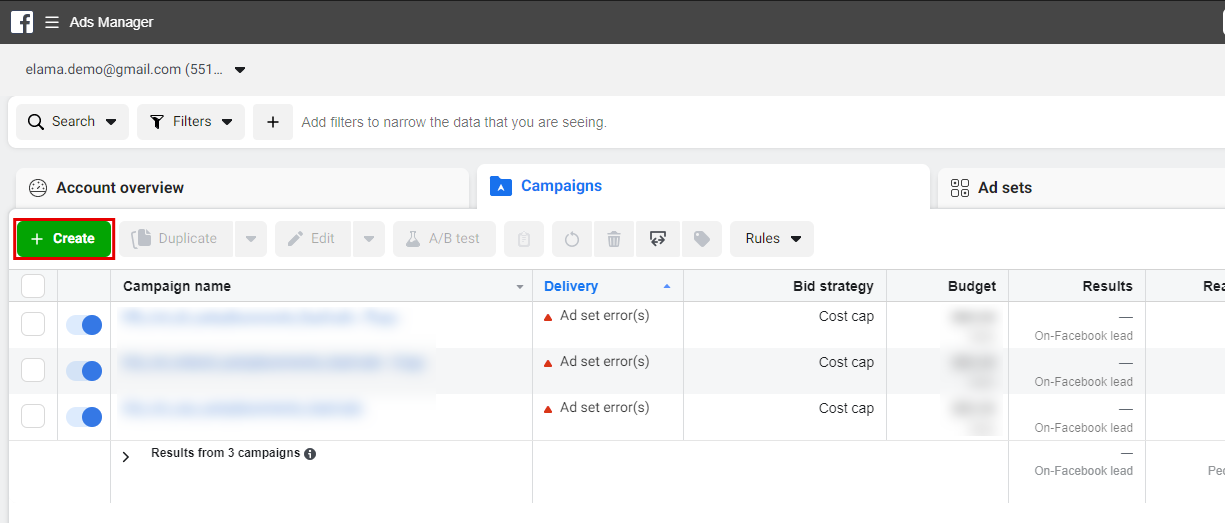
Task: Expand the Duplicate options arrow
Action: pyautogui.click(x=251, y=239)
